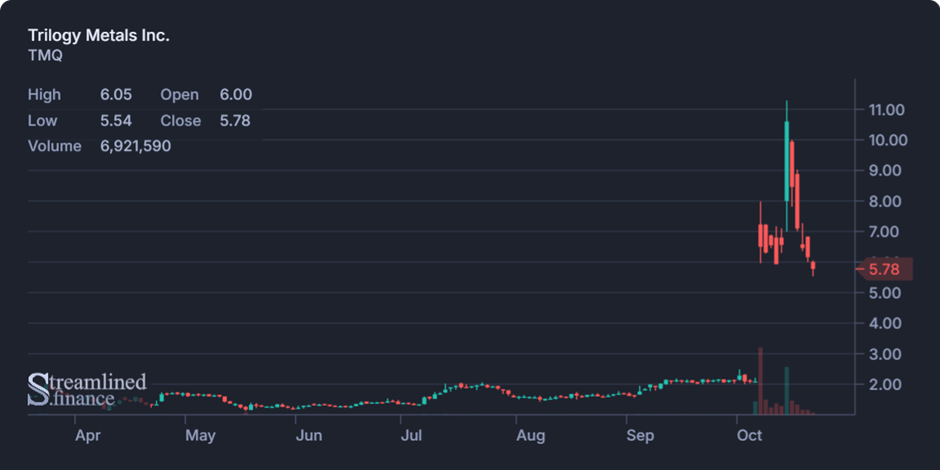This screenshot has height=470, width=940.
Task: Select the Low value 5.54
Action: [x=116, y=120]
